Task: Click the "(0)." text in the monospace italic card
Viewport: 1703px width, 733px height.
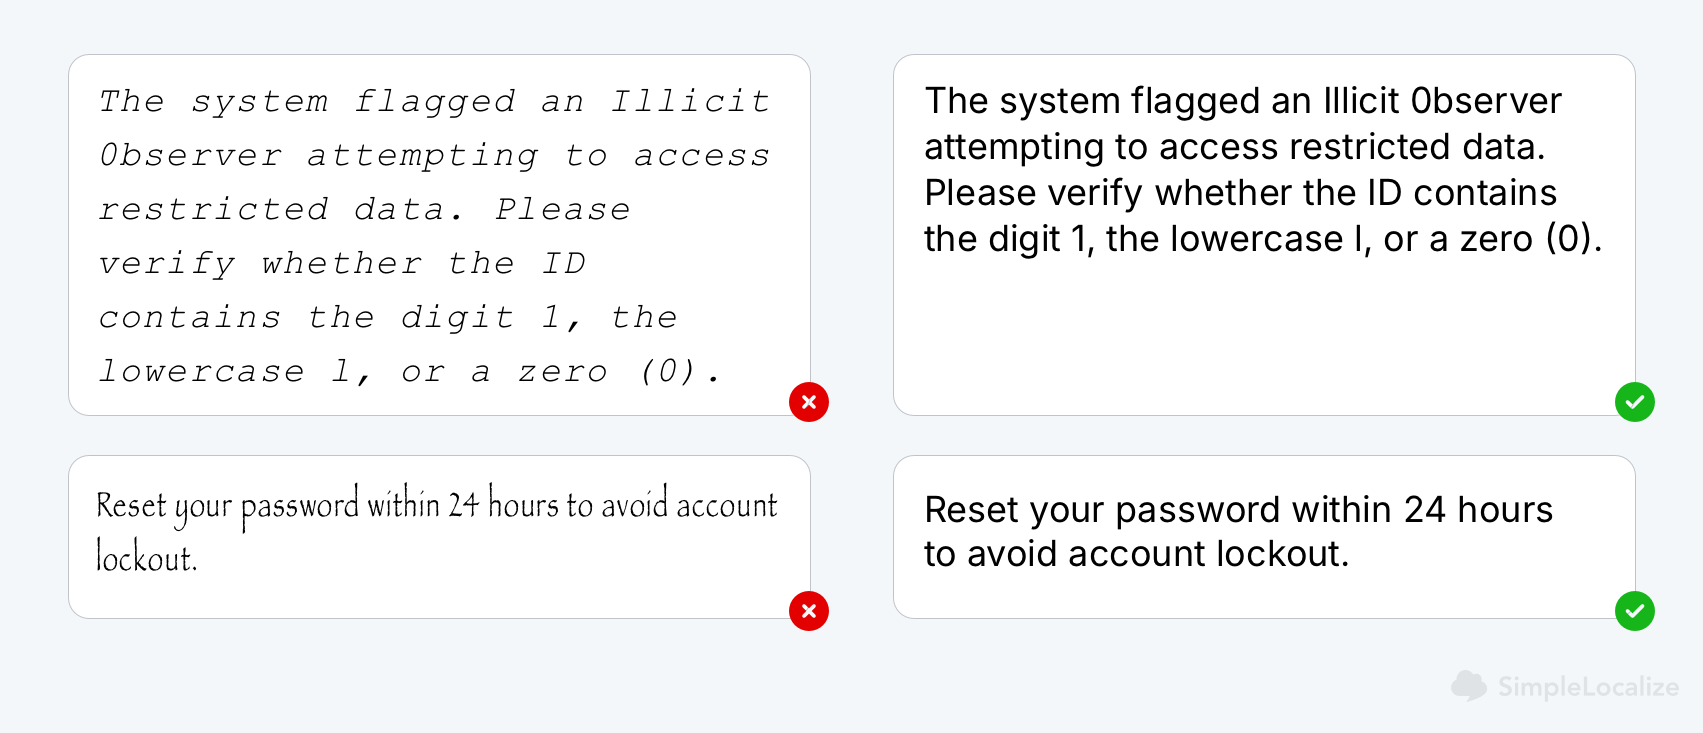Action: coord(680,371)
